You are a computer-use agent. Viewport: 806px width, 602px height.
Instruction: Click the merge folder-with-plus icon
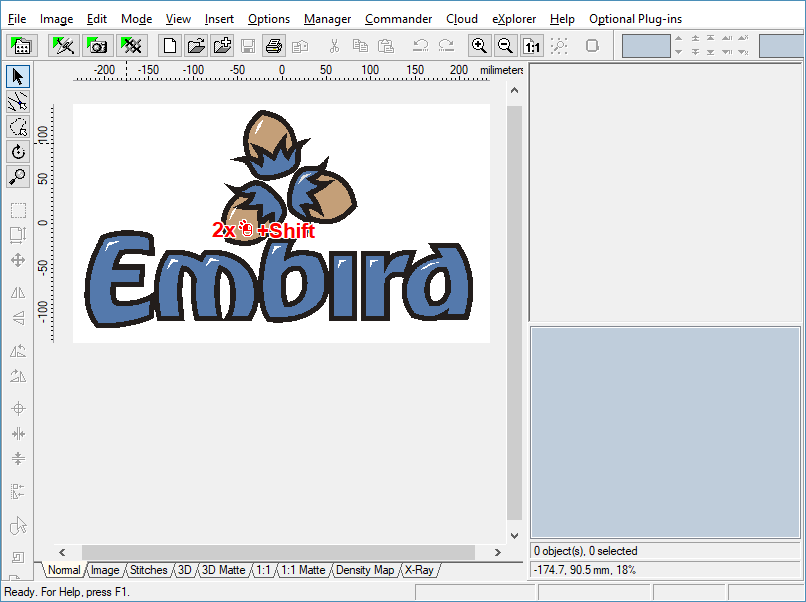click(222, 46)
